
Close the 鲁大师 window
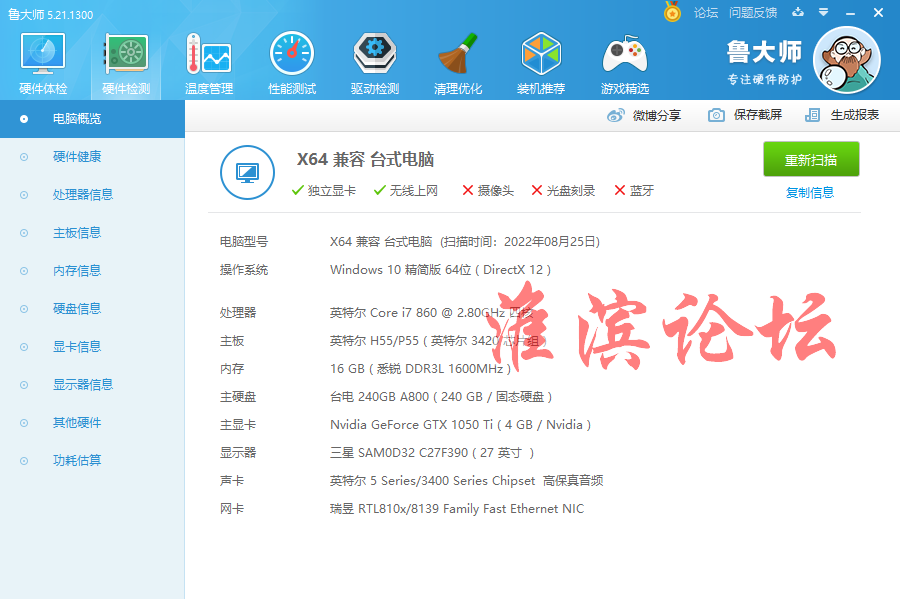point(878,13)
